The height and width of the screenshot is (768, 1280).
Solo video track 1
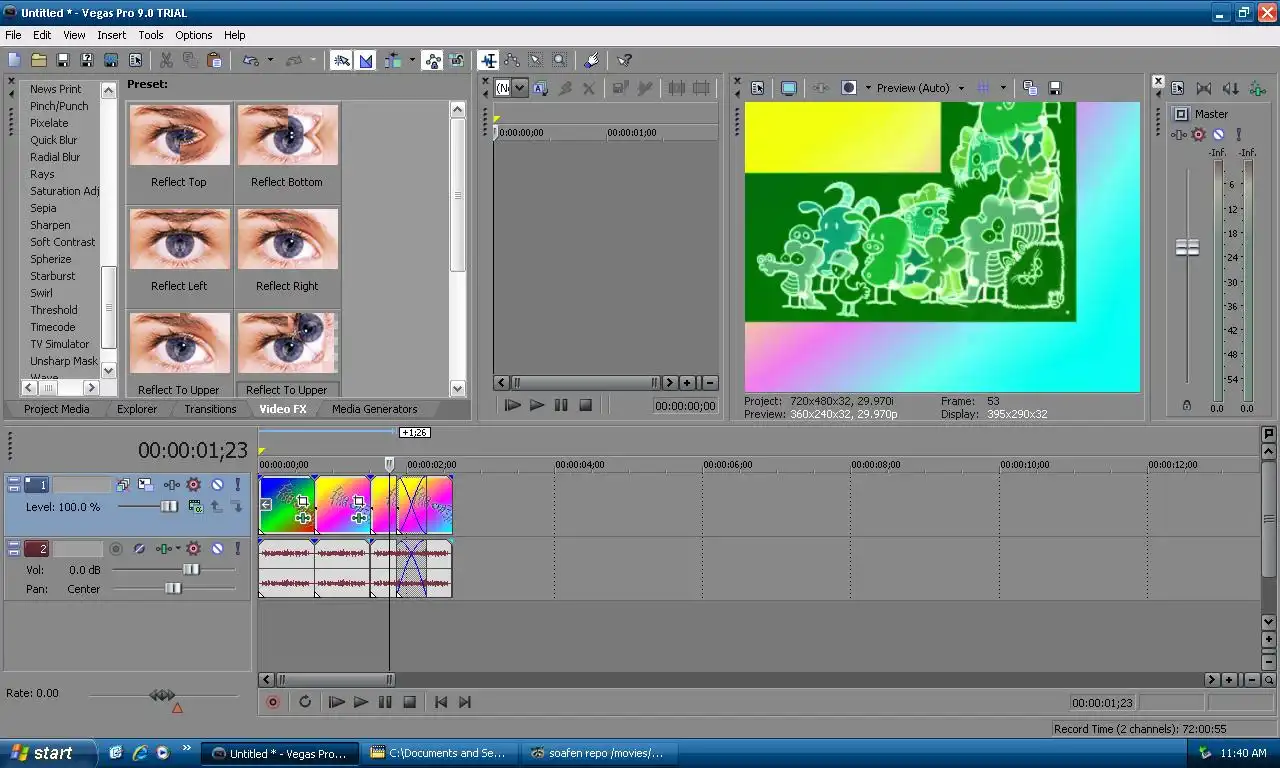click(237, 485)
